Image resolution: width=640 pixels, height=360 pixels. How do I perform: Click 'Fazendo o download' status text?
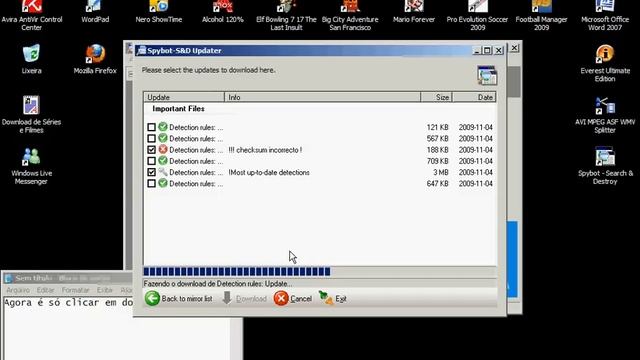[x=218, y=283]
